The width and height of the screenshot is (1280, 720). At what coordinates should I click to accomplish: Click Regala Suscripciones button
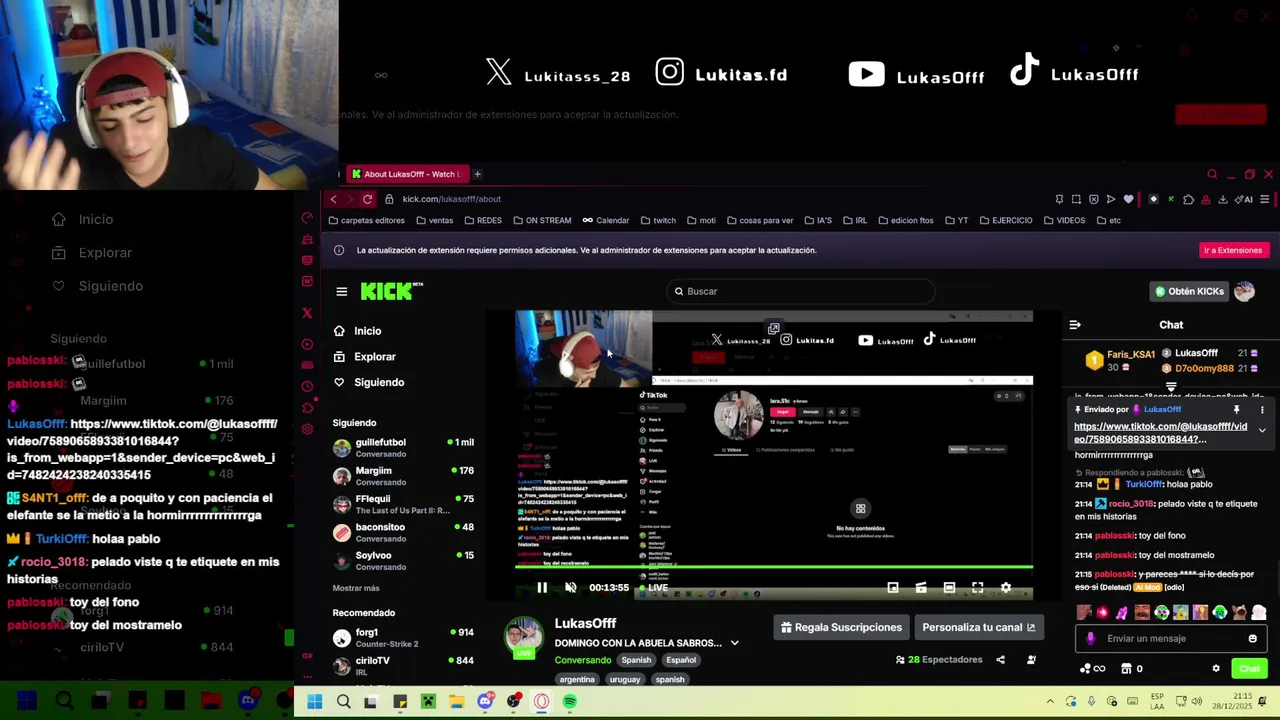coord(841,627)
